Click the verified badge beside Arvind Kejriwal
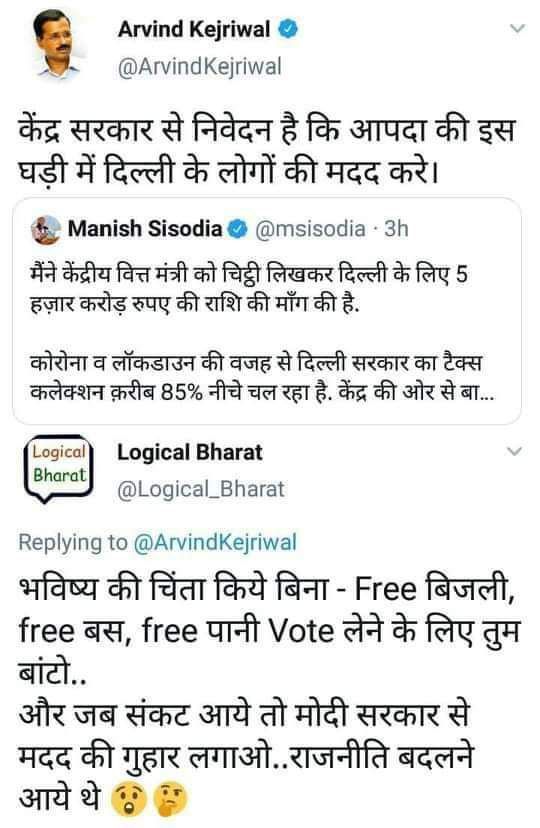The width and height of the screenshot is (540, 828). (x=288, y=29)
